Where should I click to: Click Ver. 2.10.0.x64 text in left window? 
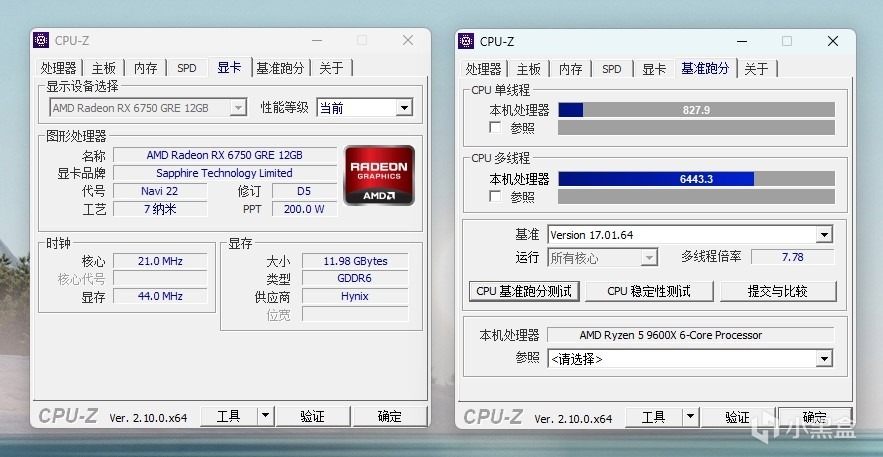148,418
